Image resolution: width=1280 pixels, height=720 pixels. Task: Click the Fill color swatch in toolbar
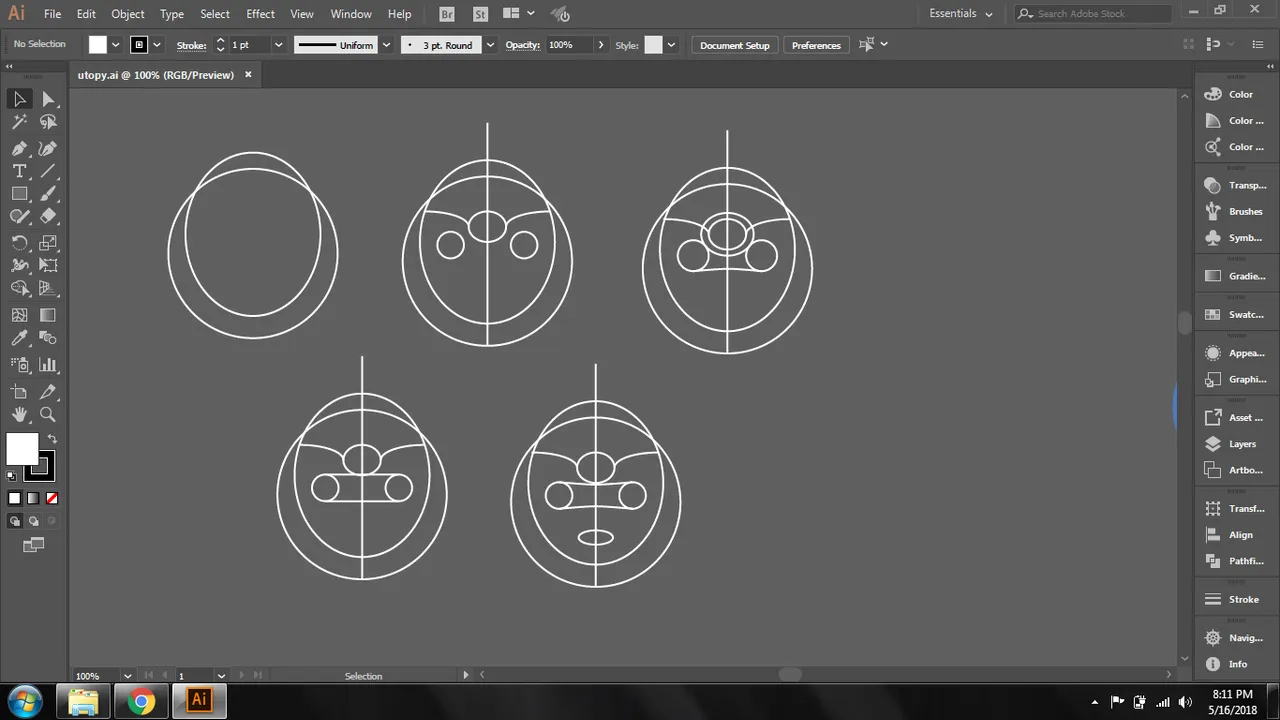[22, 450]
